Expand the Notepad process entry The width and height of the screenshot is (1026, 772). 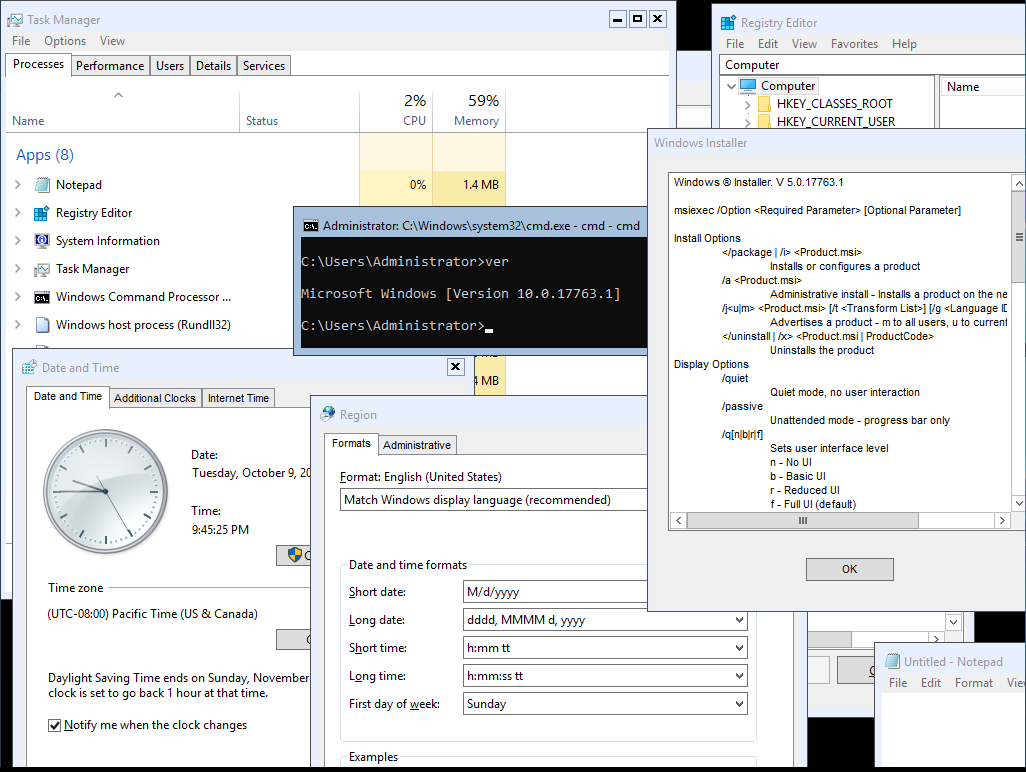click(18, 185)
